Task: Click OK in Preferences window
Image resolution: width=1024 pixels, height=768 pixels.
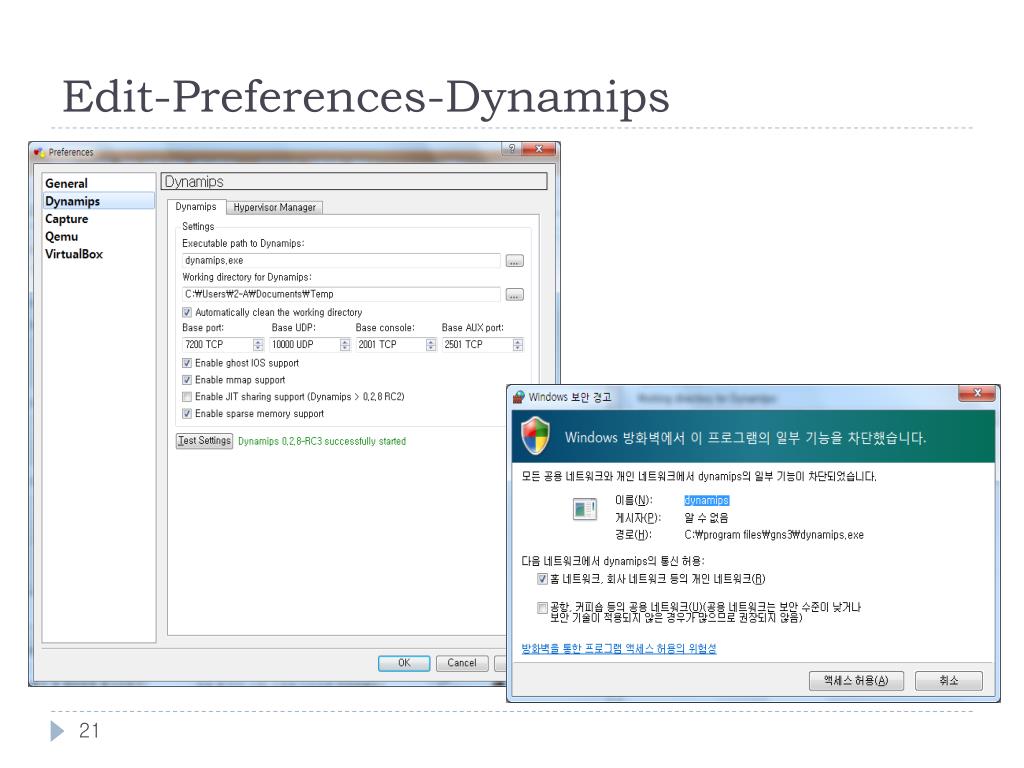Action: (404, 663)
